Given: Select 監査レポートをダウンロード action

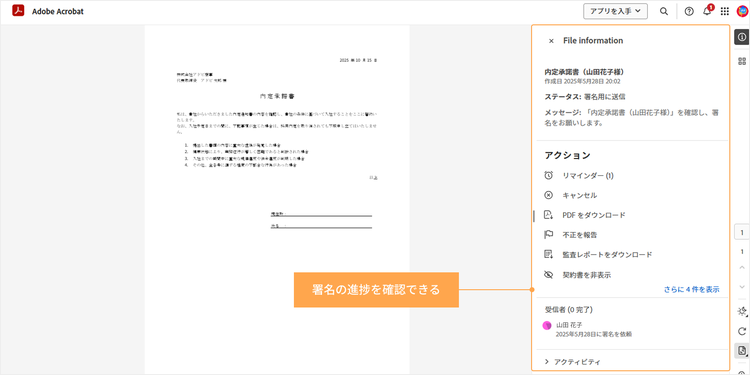Looking at the screenshot, I should click(607, 254).
